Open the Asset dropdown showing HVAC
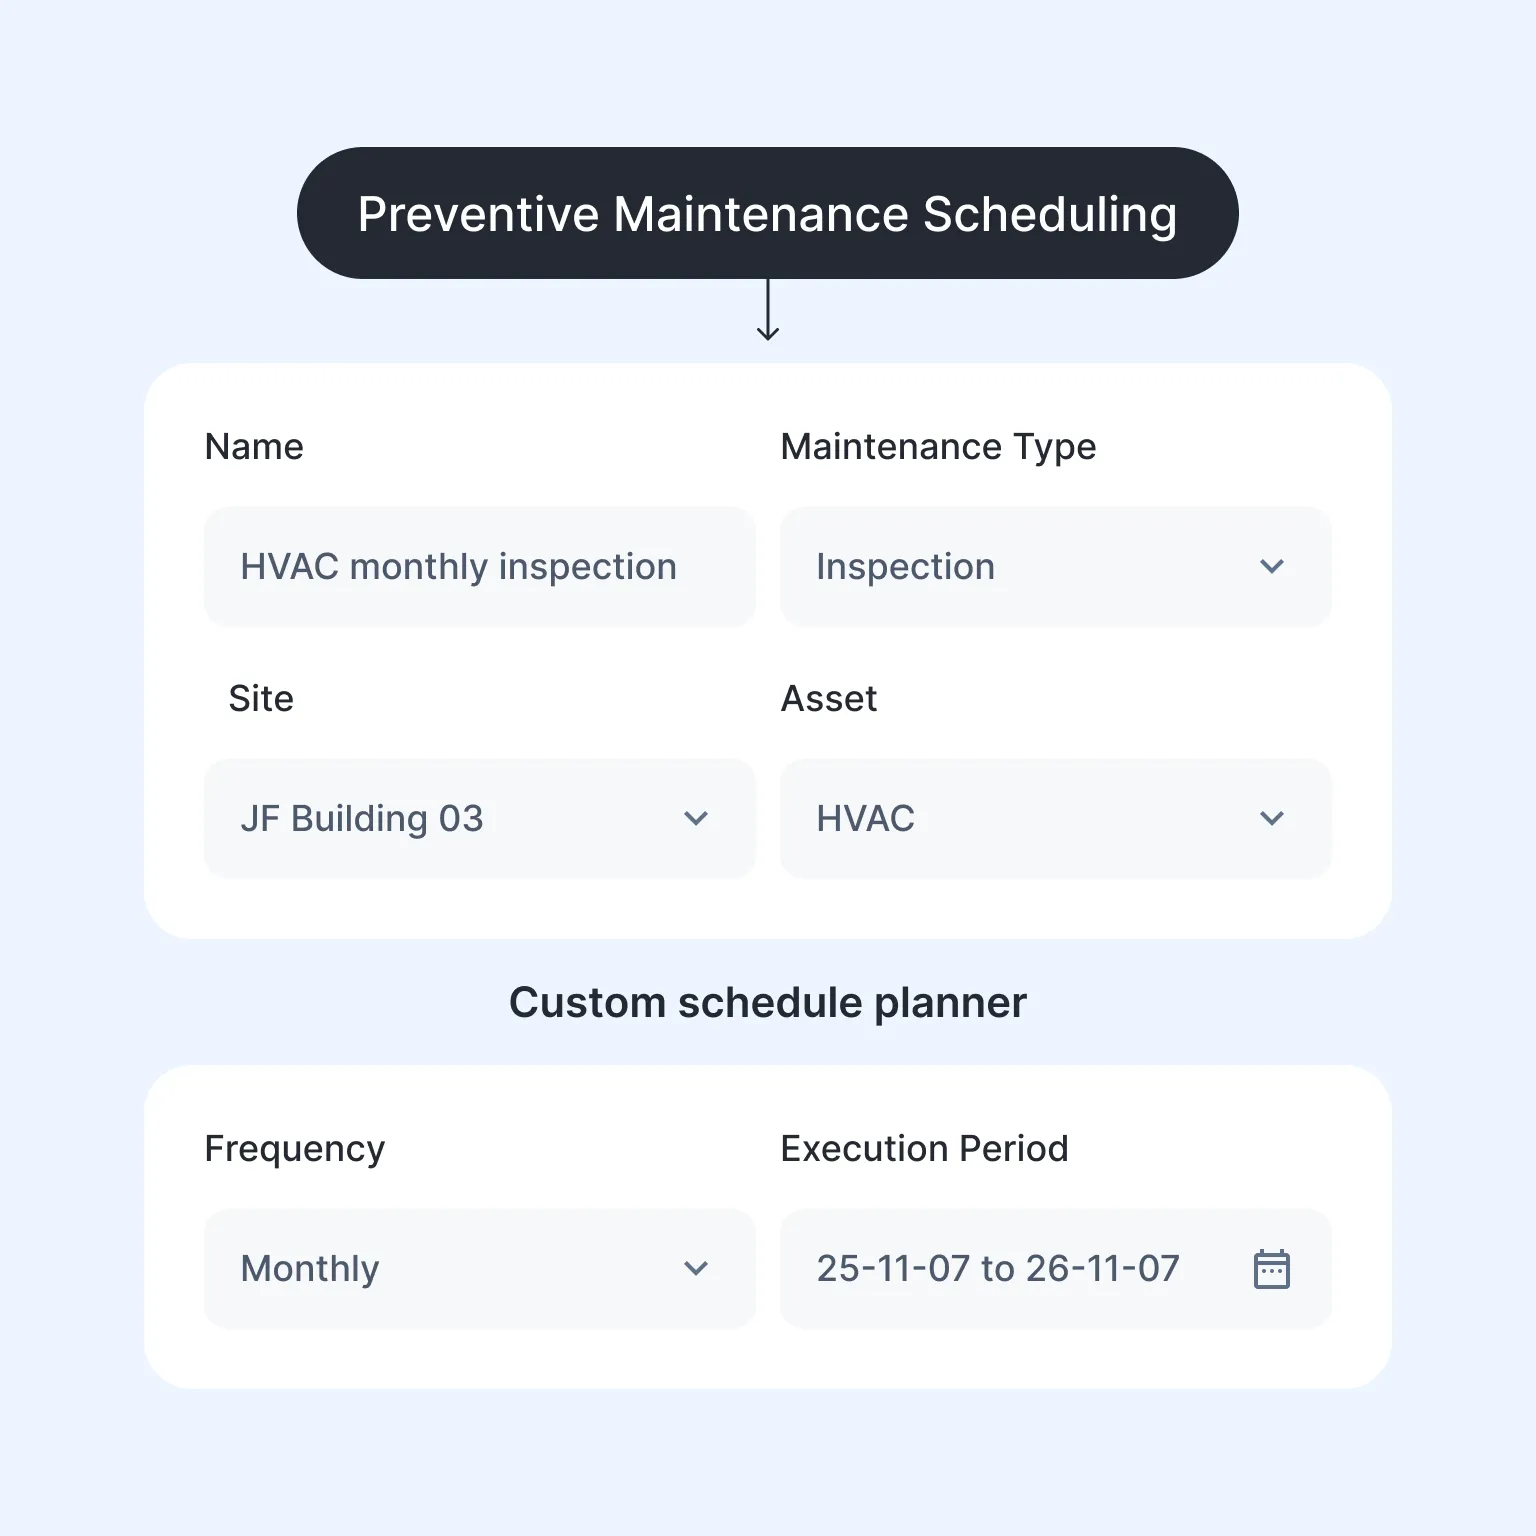 tap(1055, 818)
